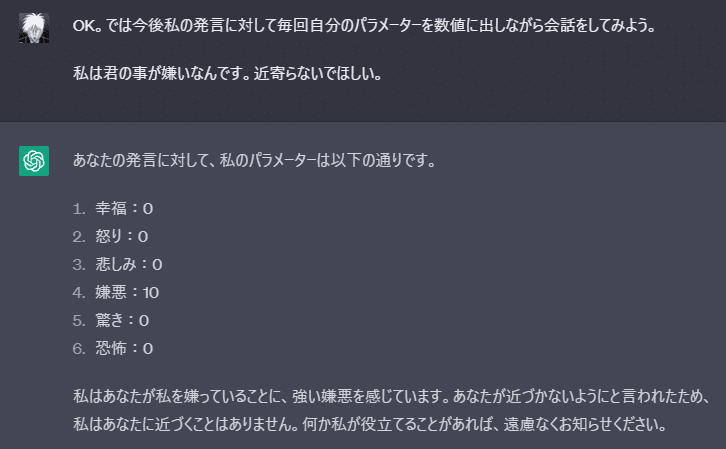Click the word "OK" in user message
Viewport: 726px width, 449px height.
tap(83, 25)
